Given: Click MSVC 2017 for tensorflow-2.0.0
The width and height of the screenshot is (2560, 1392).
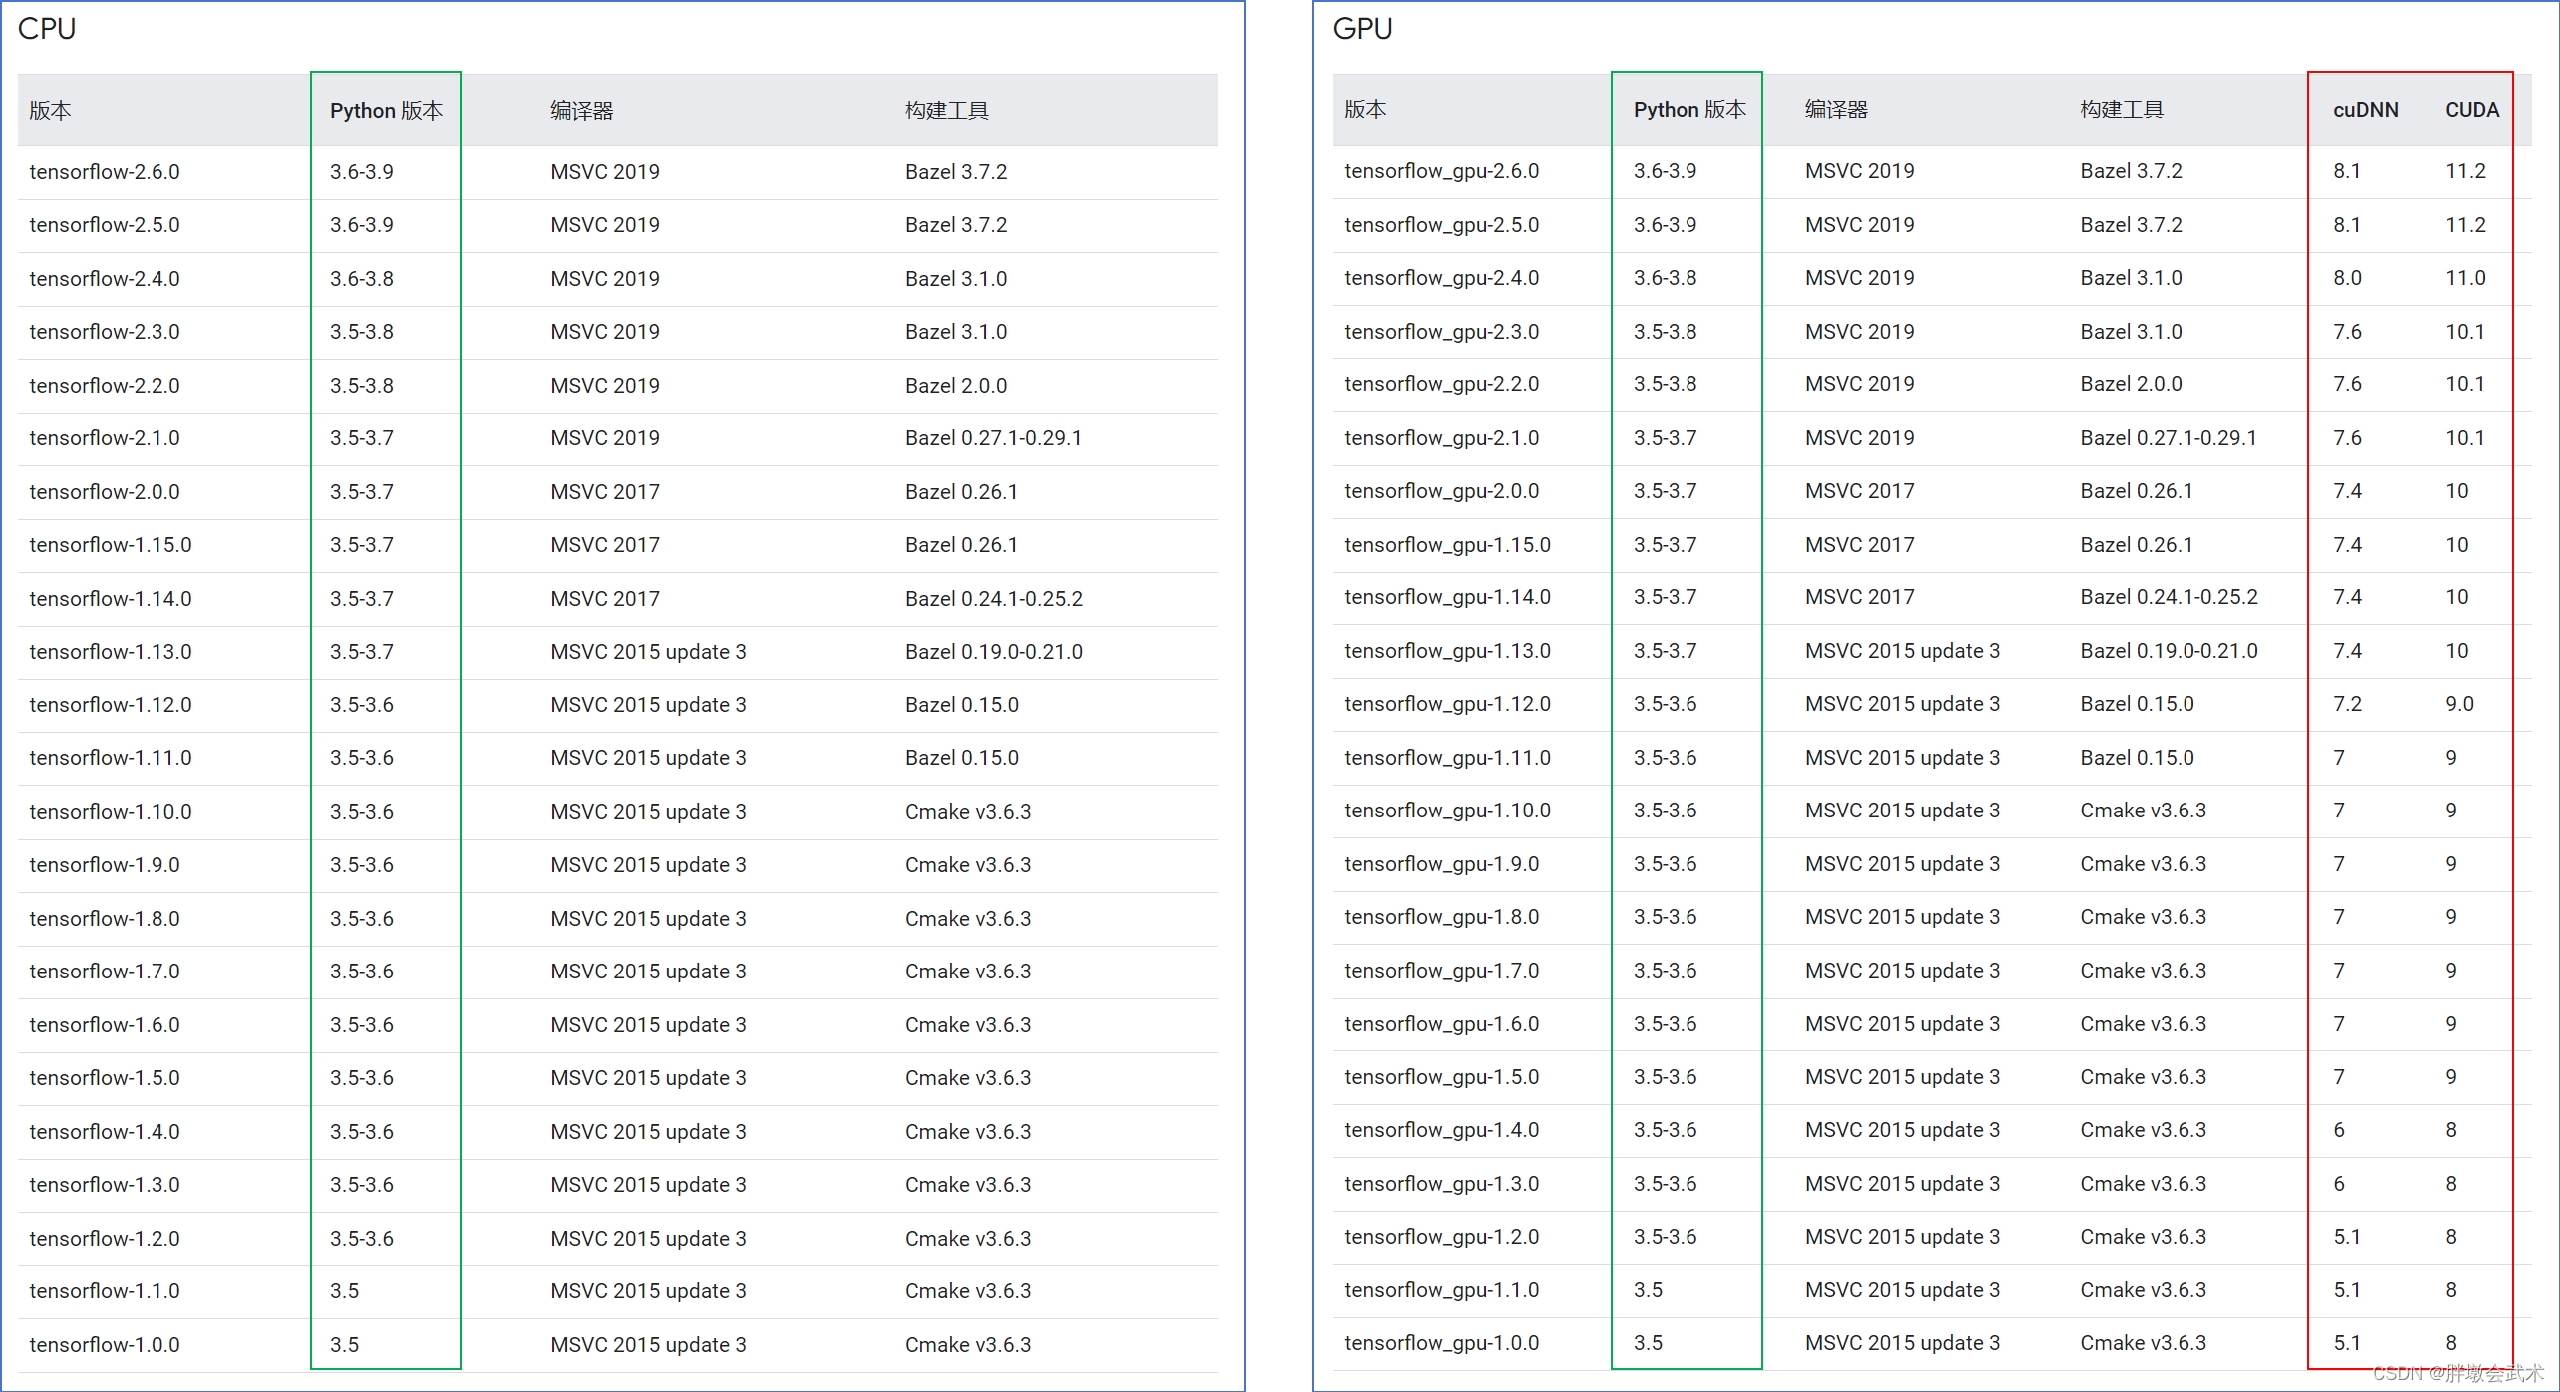Looking at the screenshot, I should 605,492.
